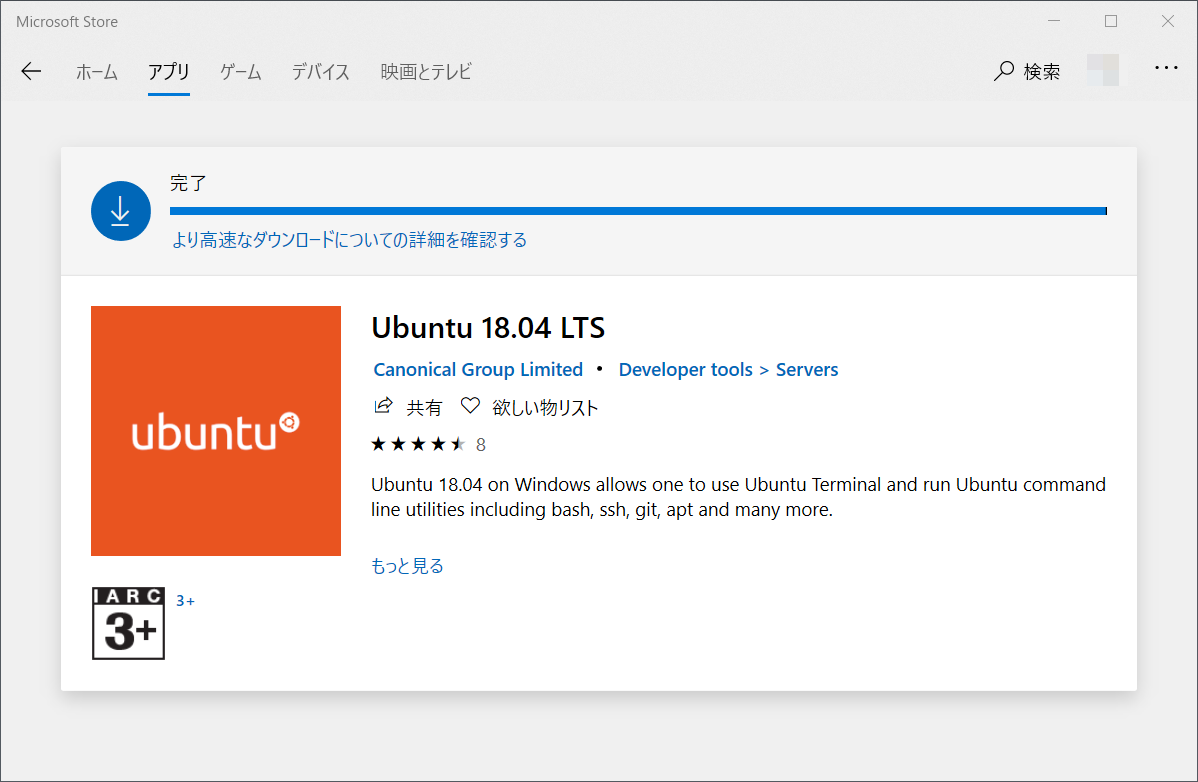This screenshot has height=782, width=1198.
Task: Open the Developer tools category
Action: pos(685,369)
